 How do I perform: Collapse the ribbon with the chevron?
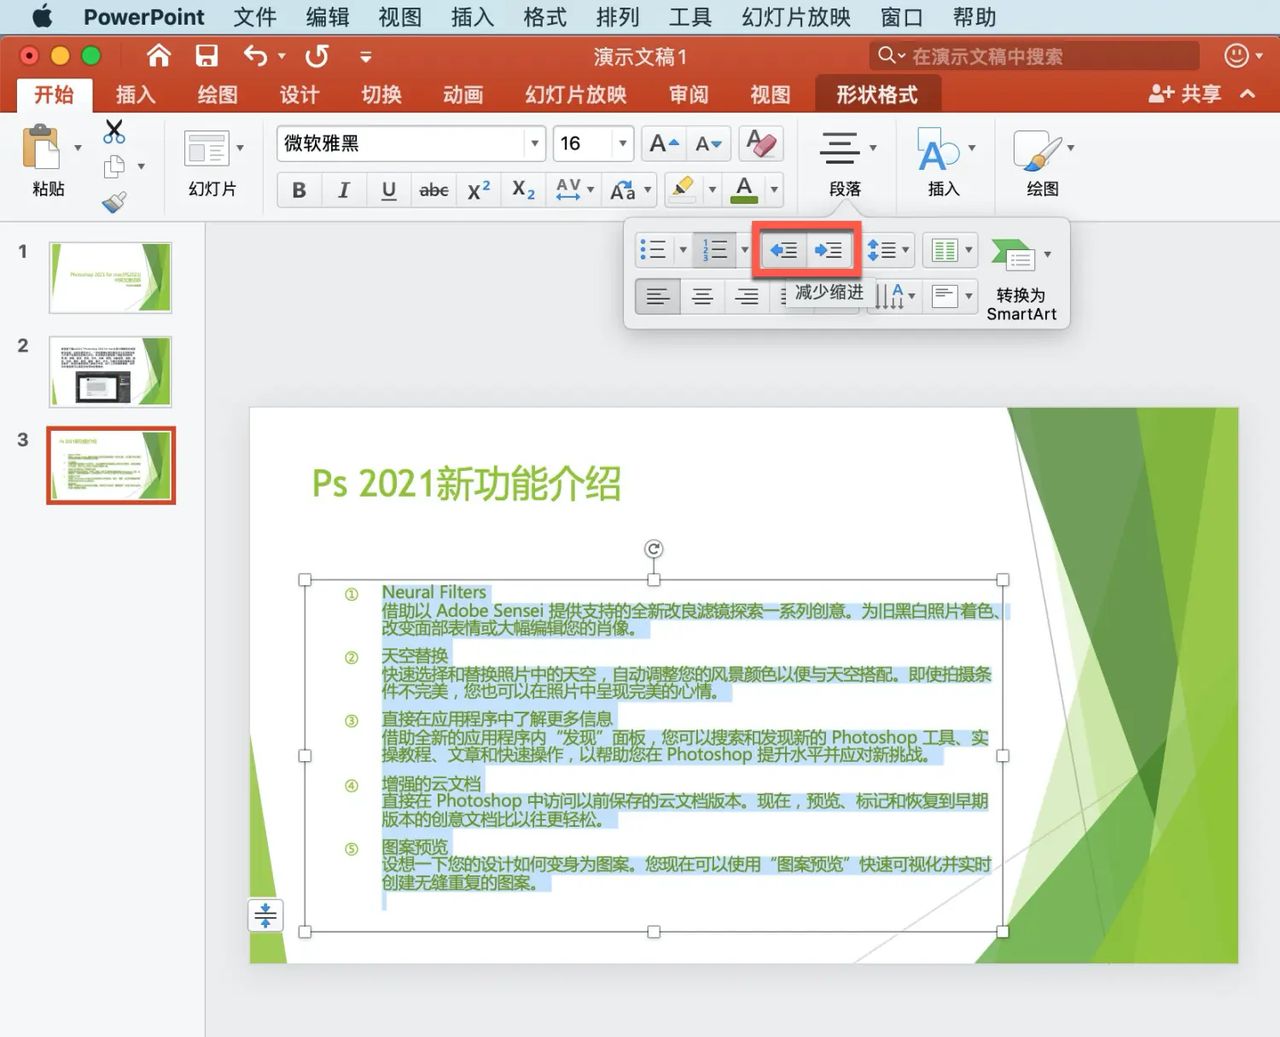[1247, 94]
